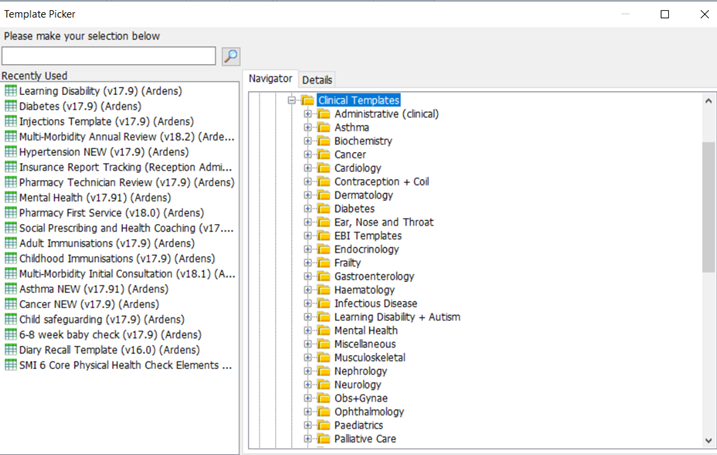Image resolution: width=717 pixels, height=455 pixels.
Task: Click the Clinical Templates folder icon
Action: pyautogui.click(x=307, y=100)
